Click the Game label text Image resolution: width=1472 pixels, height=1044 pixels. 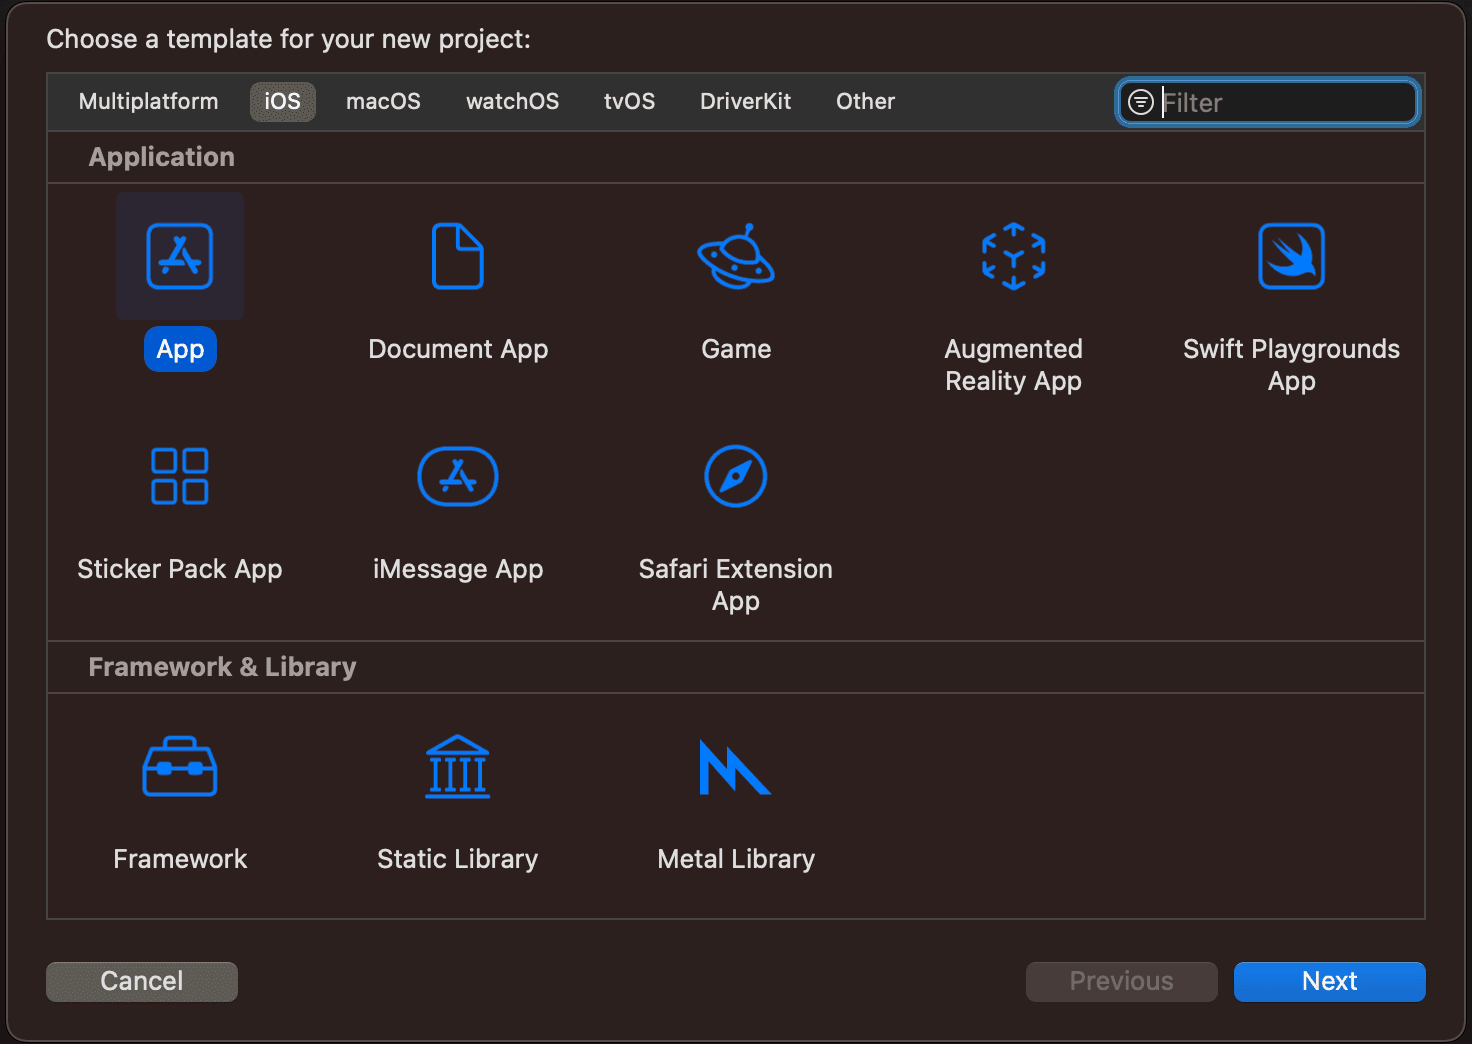click(x=736, y=349)
